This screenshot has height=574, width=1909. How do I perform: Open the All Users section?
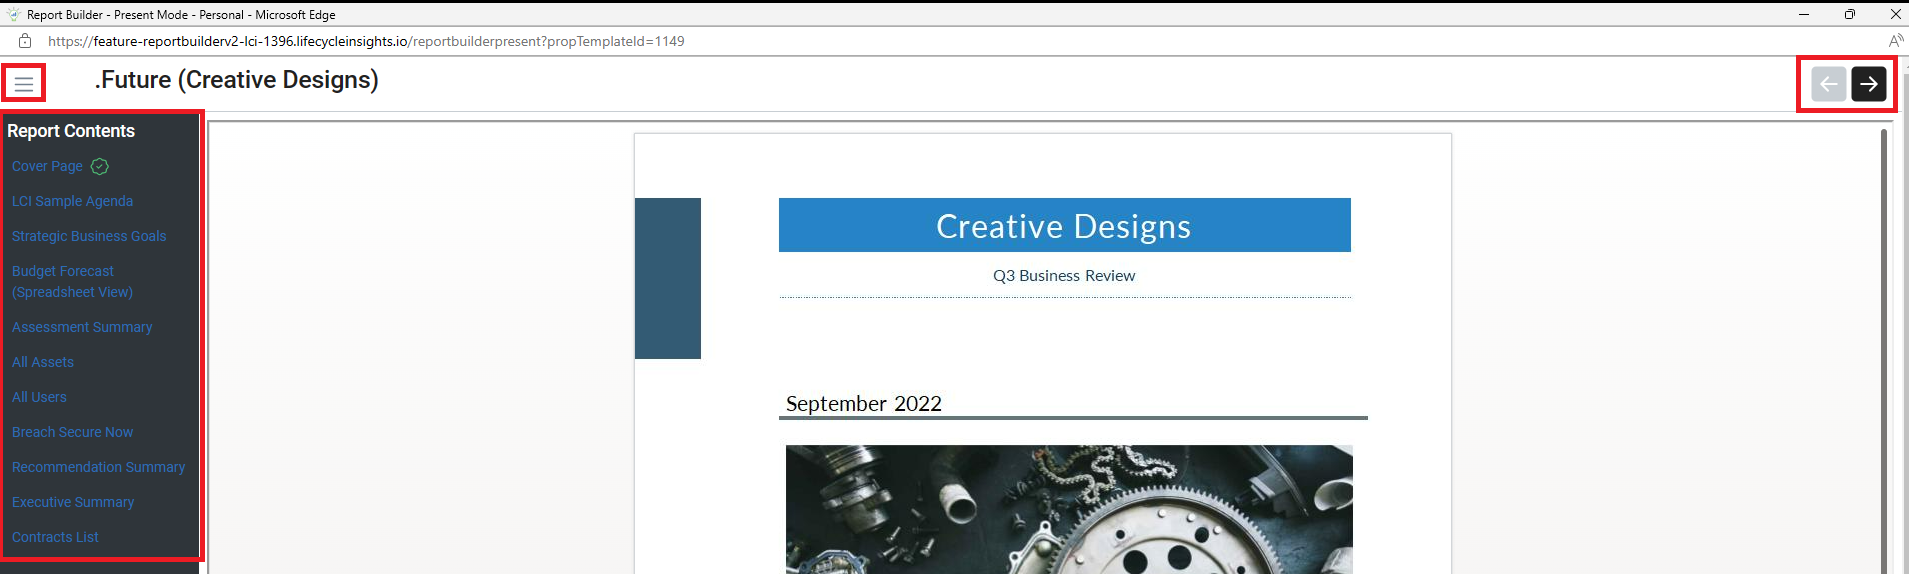[39, 397]
